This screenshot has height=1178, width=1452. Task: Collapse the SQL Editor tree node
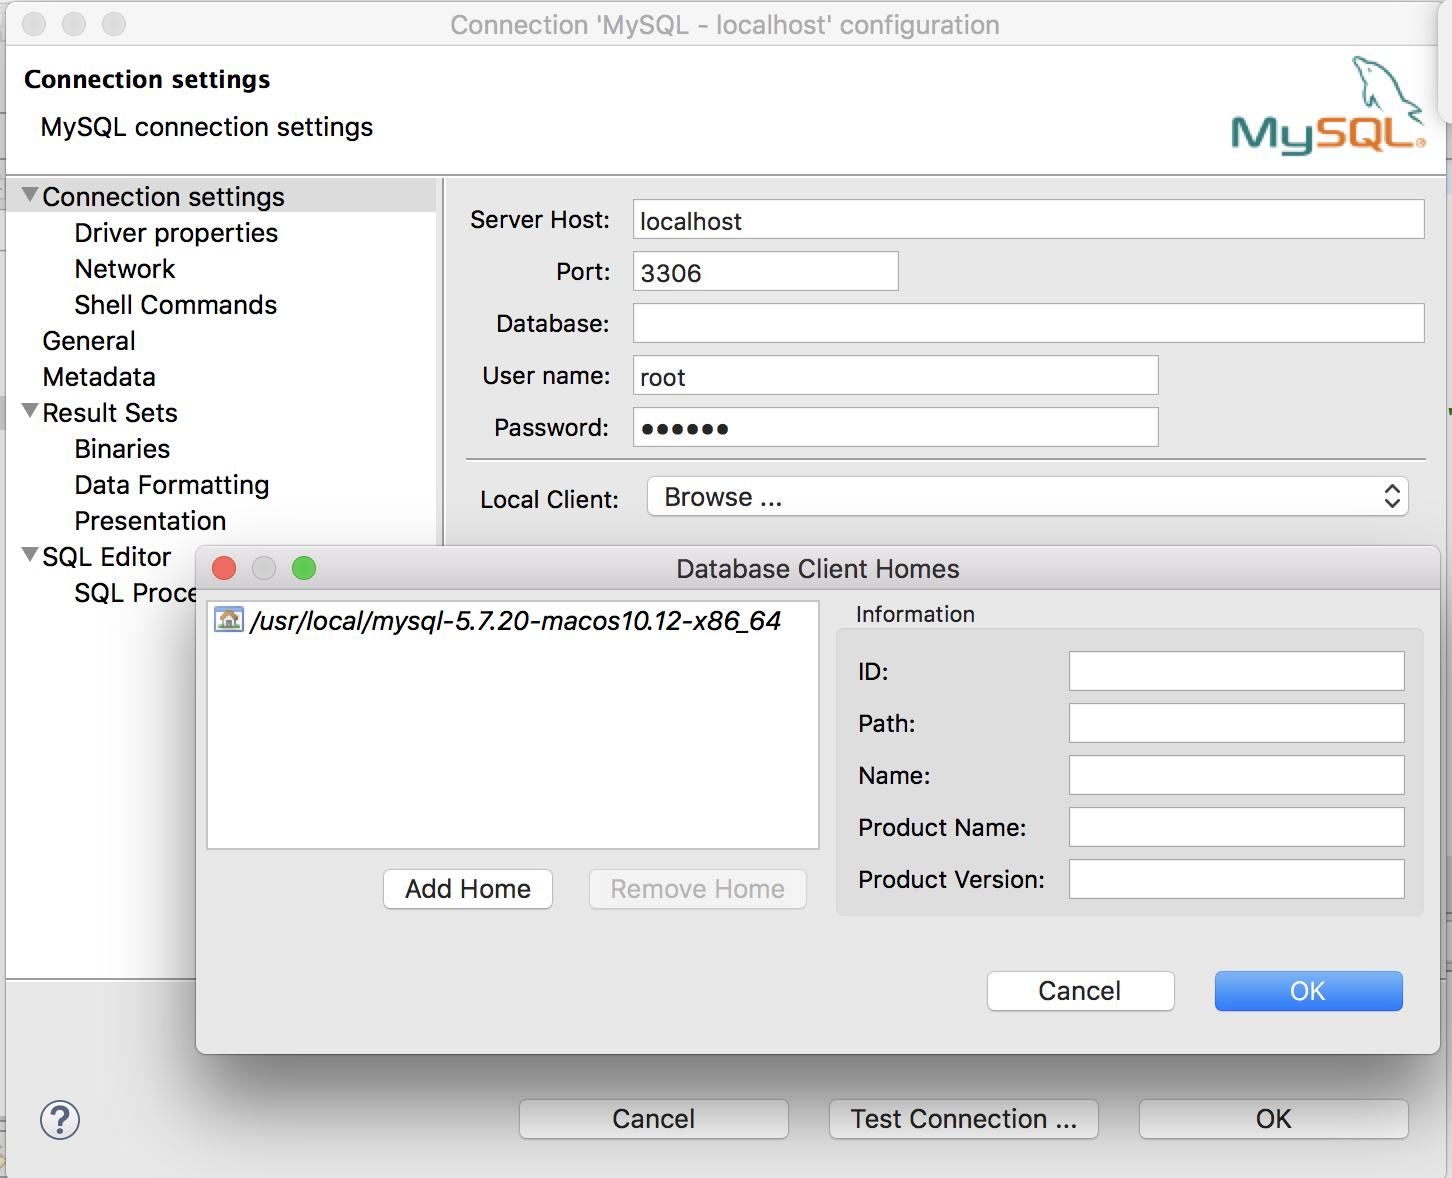pyautogui.click(x=30, y=555)
